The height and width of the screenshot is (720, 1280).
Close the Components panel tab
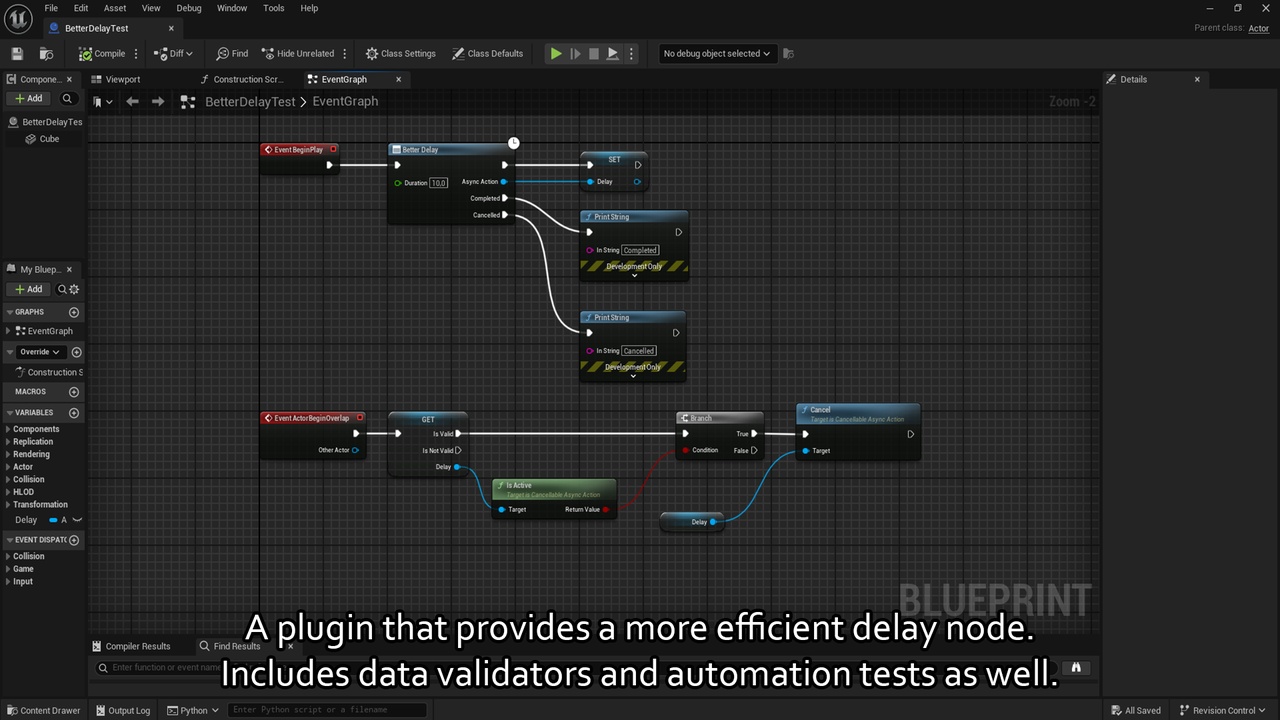[x=69, y=79]
